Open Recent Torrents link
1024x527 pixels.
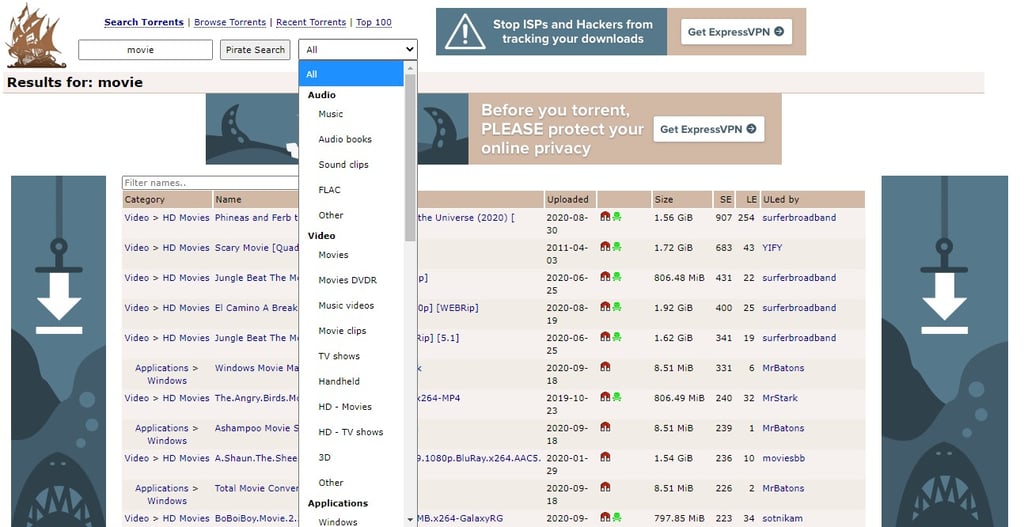[x=311, y=22]
